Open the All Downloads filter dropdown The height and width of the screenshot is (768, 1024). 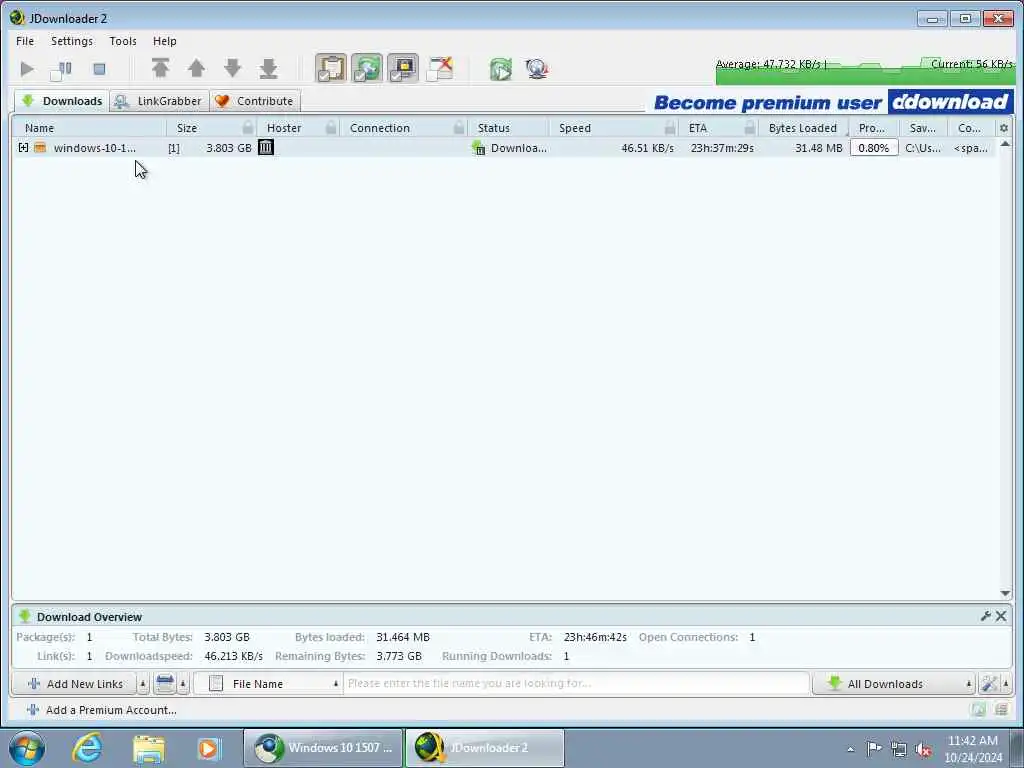(x=893, y=684)
